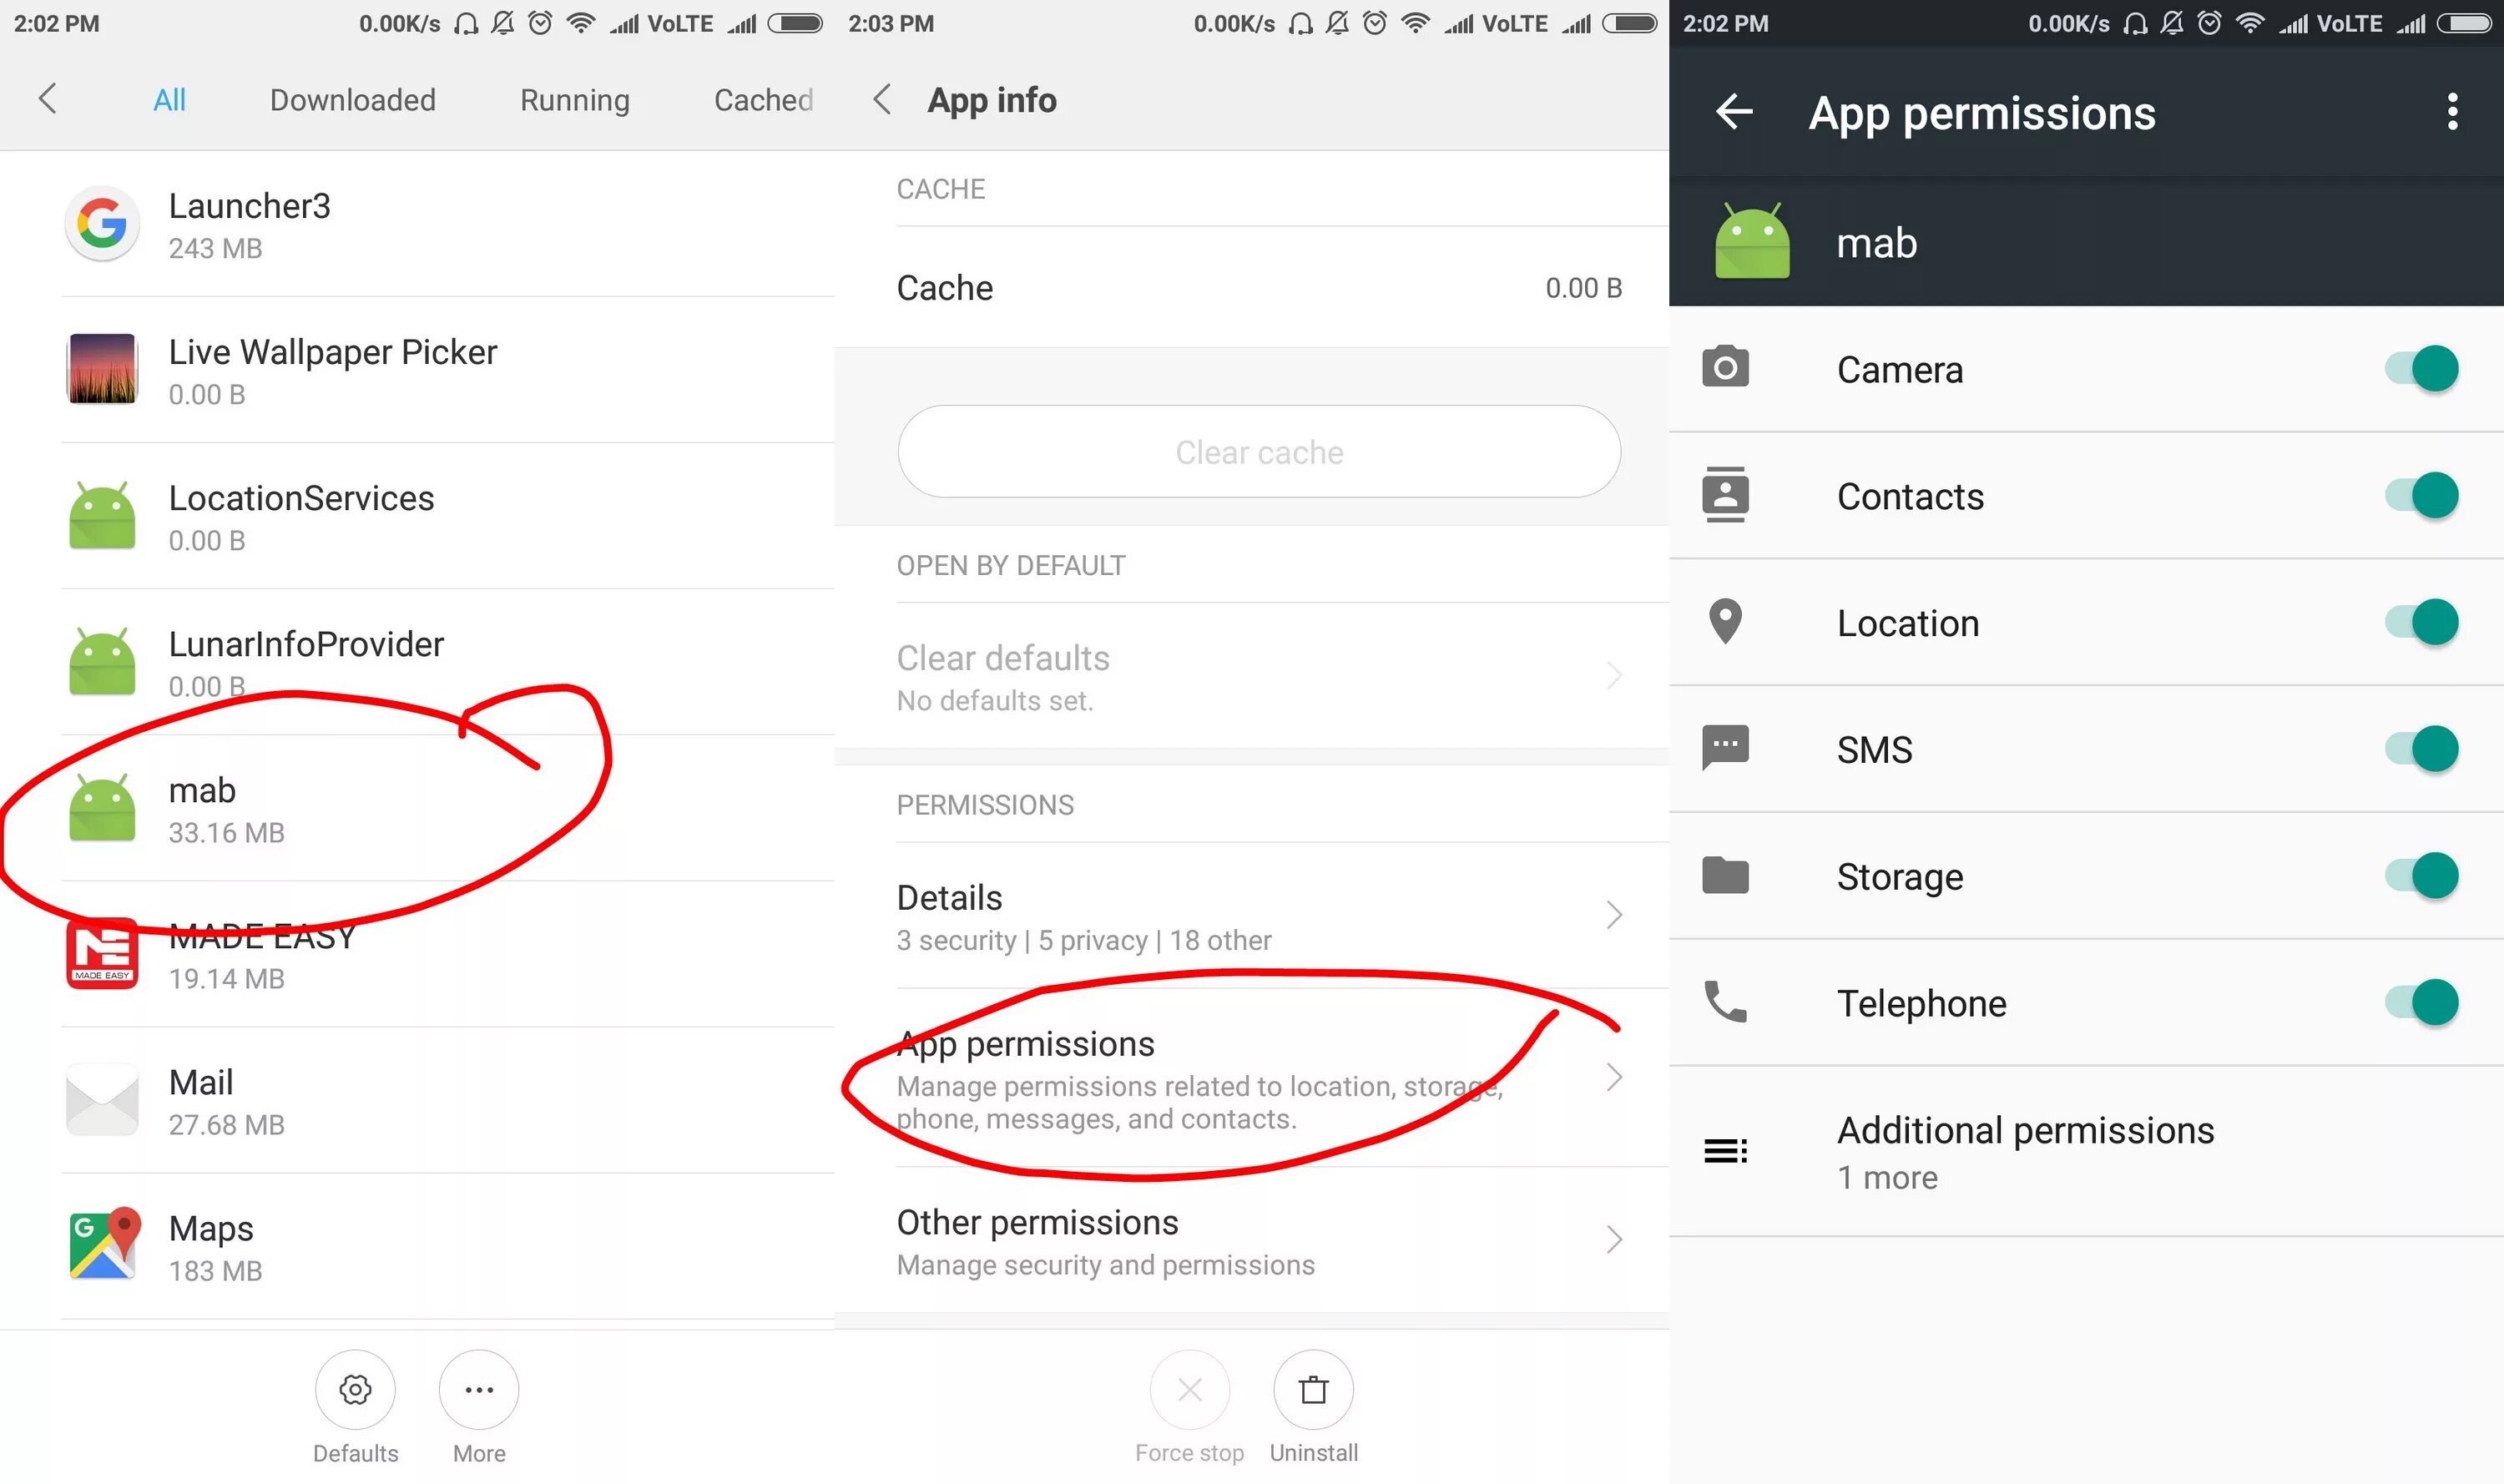
Task: Click the Storage permission icon
Action: [1725, 875]
